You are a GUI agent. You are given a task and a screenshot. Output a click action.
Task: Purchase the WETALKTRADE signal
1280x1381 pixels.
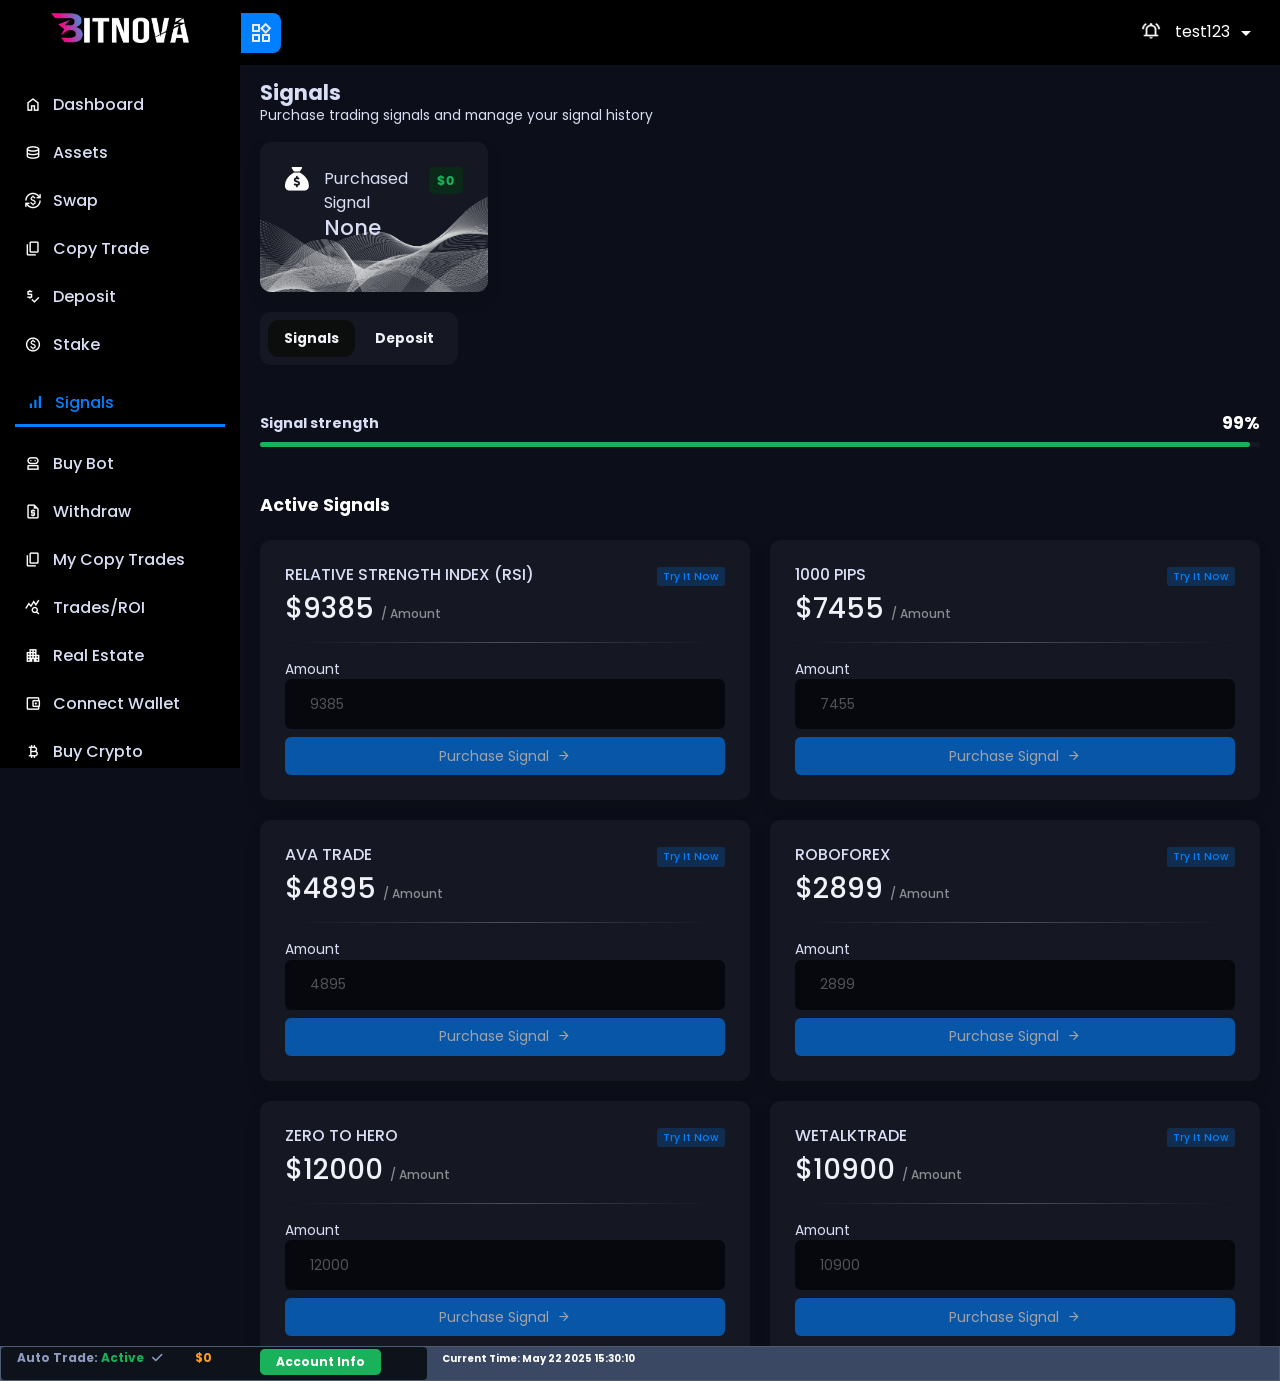pyautogui.click(x=1015, y=1317)
